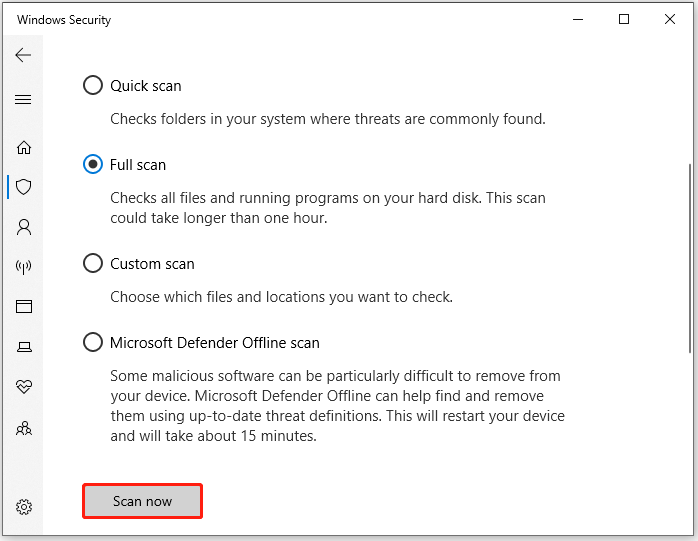Screen dimensions: 698x541
Task: Choose Microsoft Defender Offline scan option
Action: pyautogui.click(x=93, y=342)
